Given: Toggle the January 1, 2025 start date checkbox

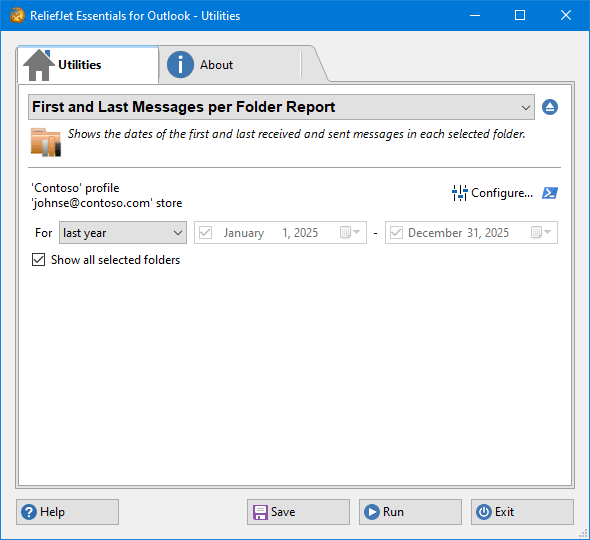Looking at the screenshot, I should click(205, 233).
